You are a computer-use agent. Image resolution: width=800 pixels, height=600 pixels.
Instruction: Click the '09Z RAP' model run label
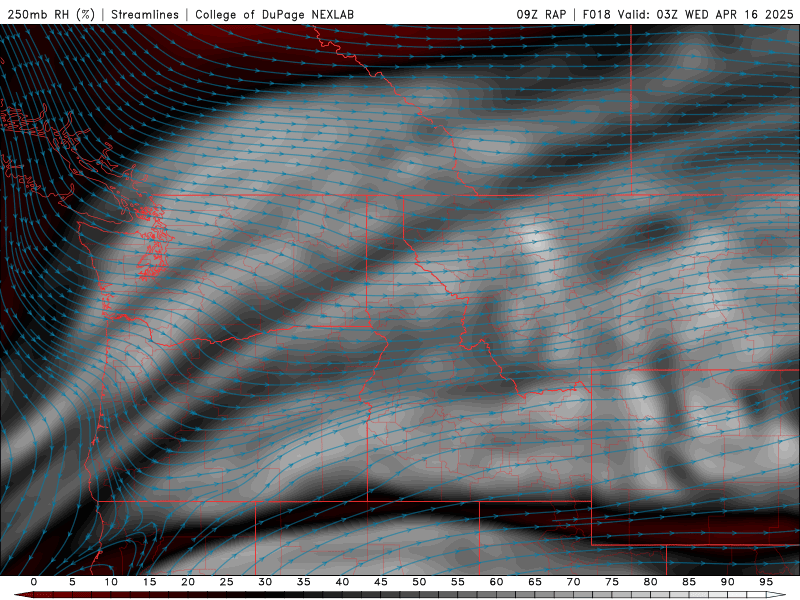(x=541, y=14)
